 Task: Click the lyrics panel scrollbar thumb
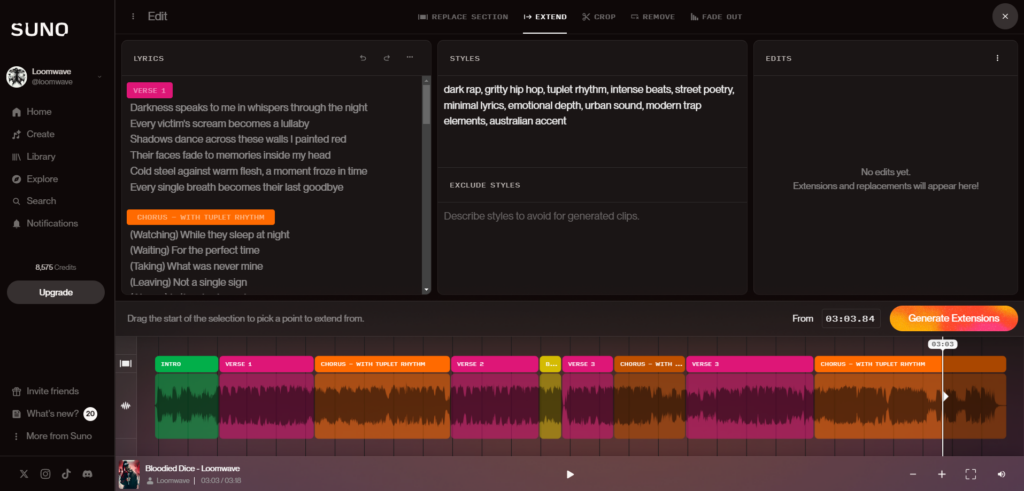coord(426,103)
